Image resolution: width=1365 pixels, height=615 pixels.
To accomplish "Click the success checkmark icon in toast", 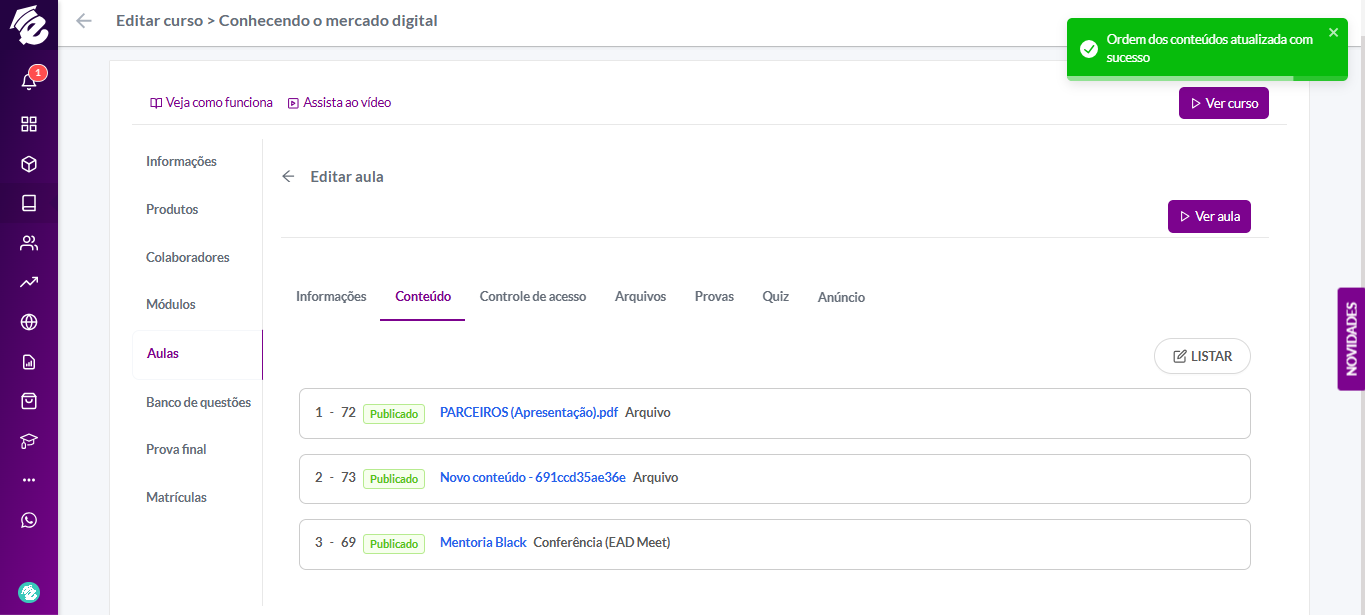I will [1089, 49].
